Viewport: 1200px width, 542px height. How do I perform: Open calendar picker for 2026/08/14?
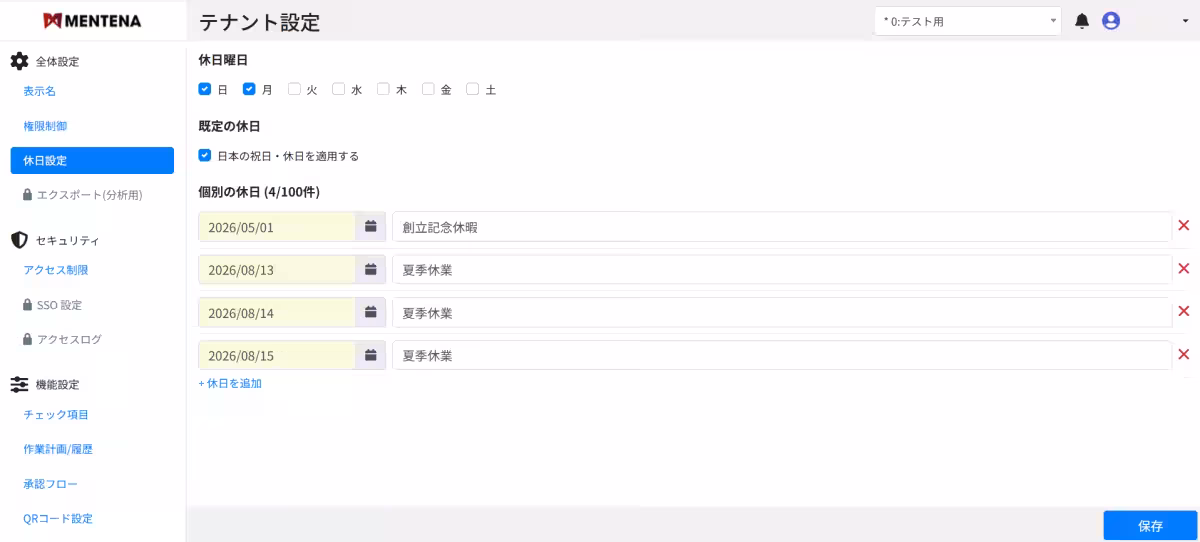(370, 313)
